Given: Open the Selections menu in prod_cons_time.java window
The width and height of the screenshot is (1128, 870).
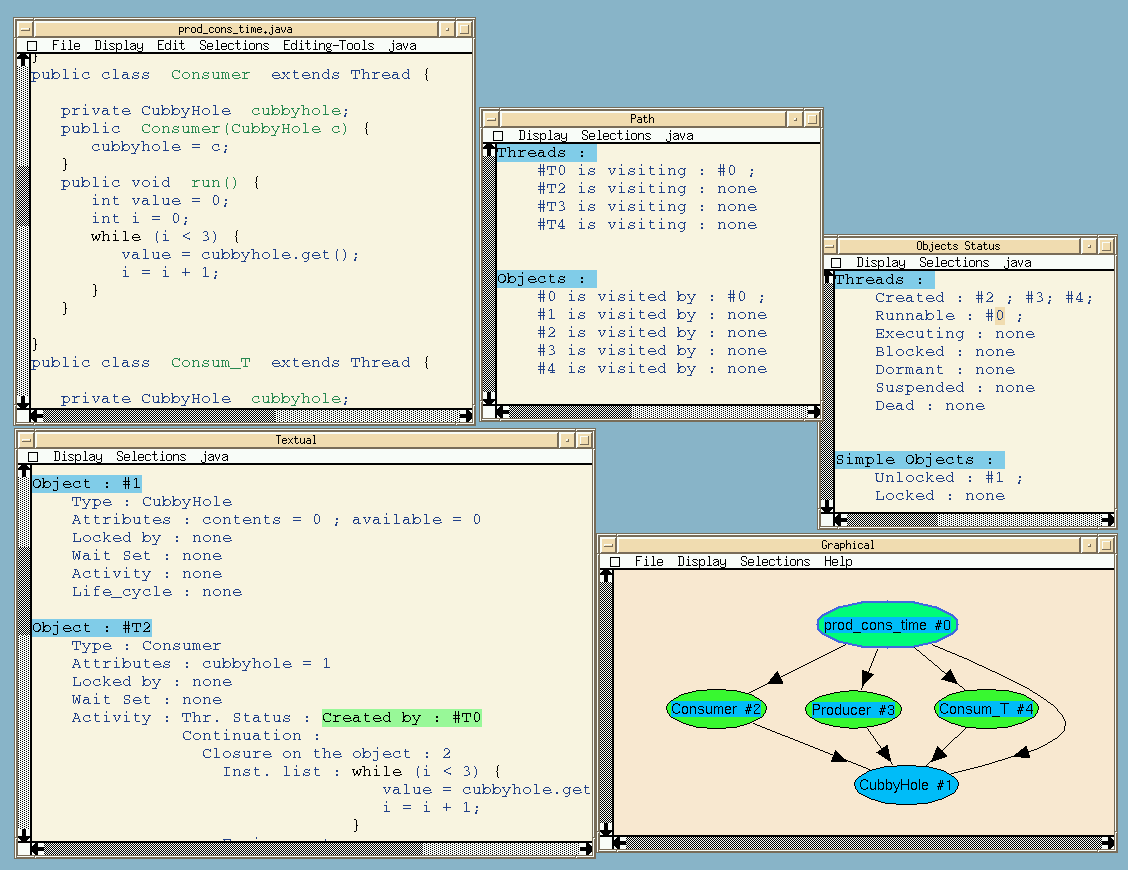Looking at the screenshot, I should [x=234, y=45].
